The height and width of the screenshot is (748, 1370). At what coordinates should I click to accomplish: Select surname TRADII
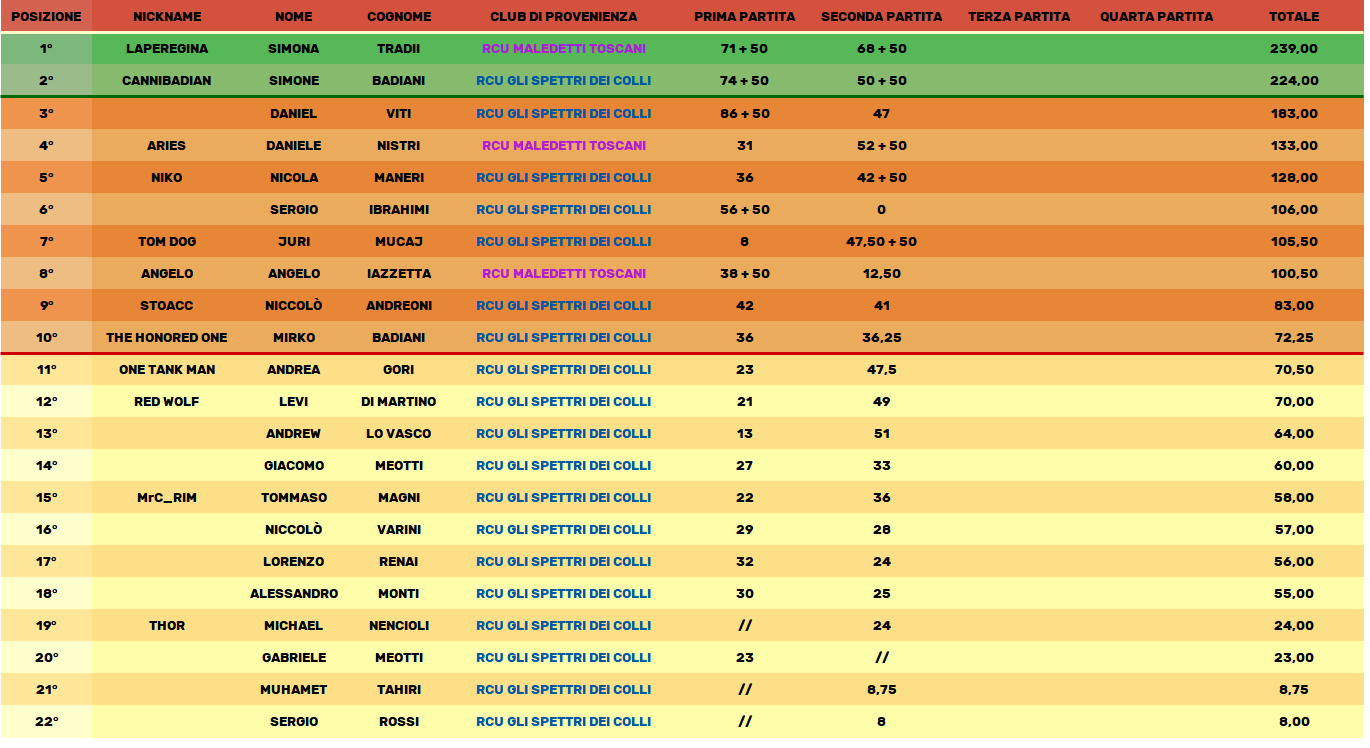tap(399, 49)
